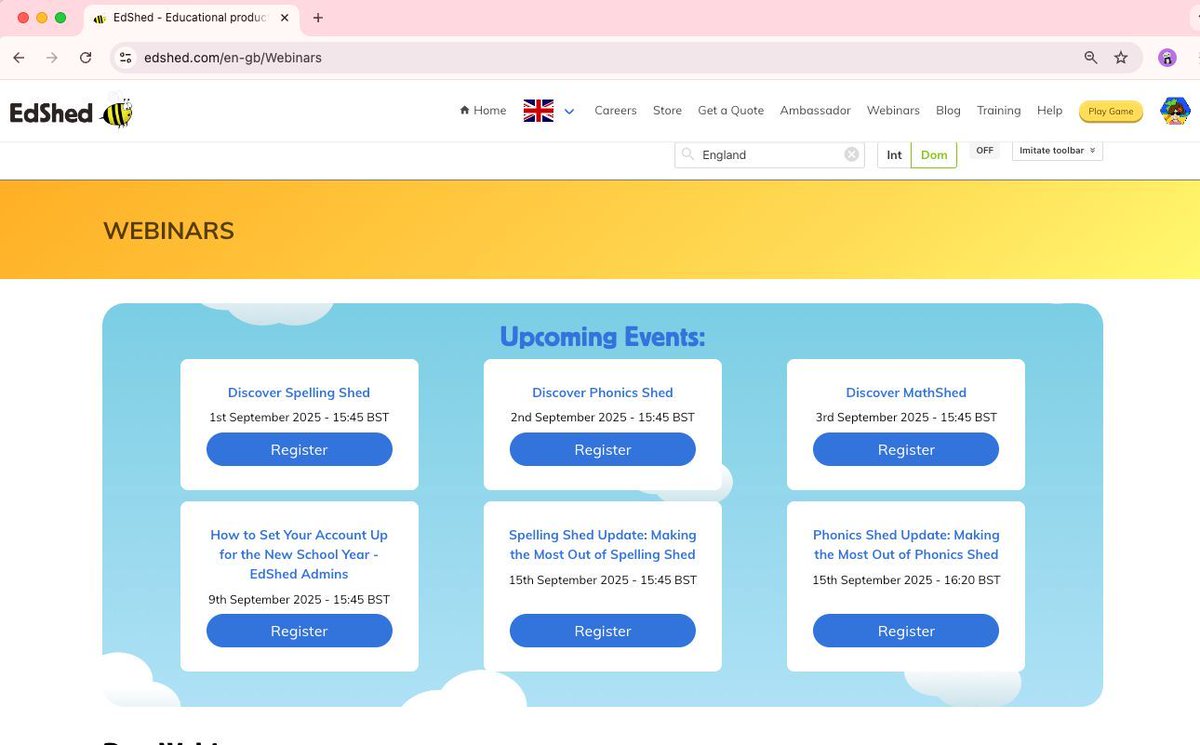Image resolution: width=1200 pixels, height=745 pixels.
Task: Bookmark this page with the star icon
Action: (1121, 58)
